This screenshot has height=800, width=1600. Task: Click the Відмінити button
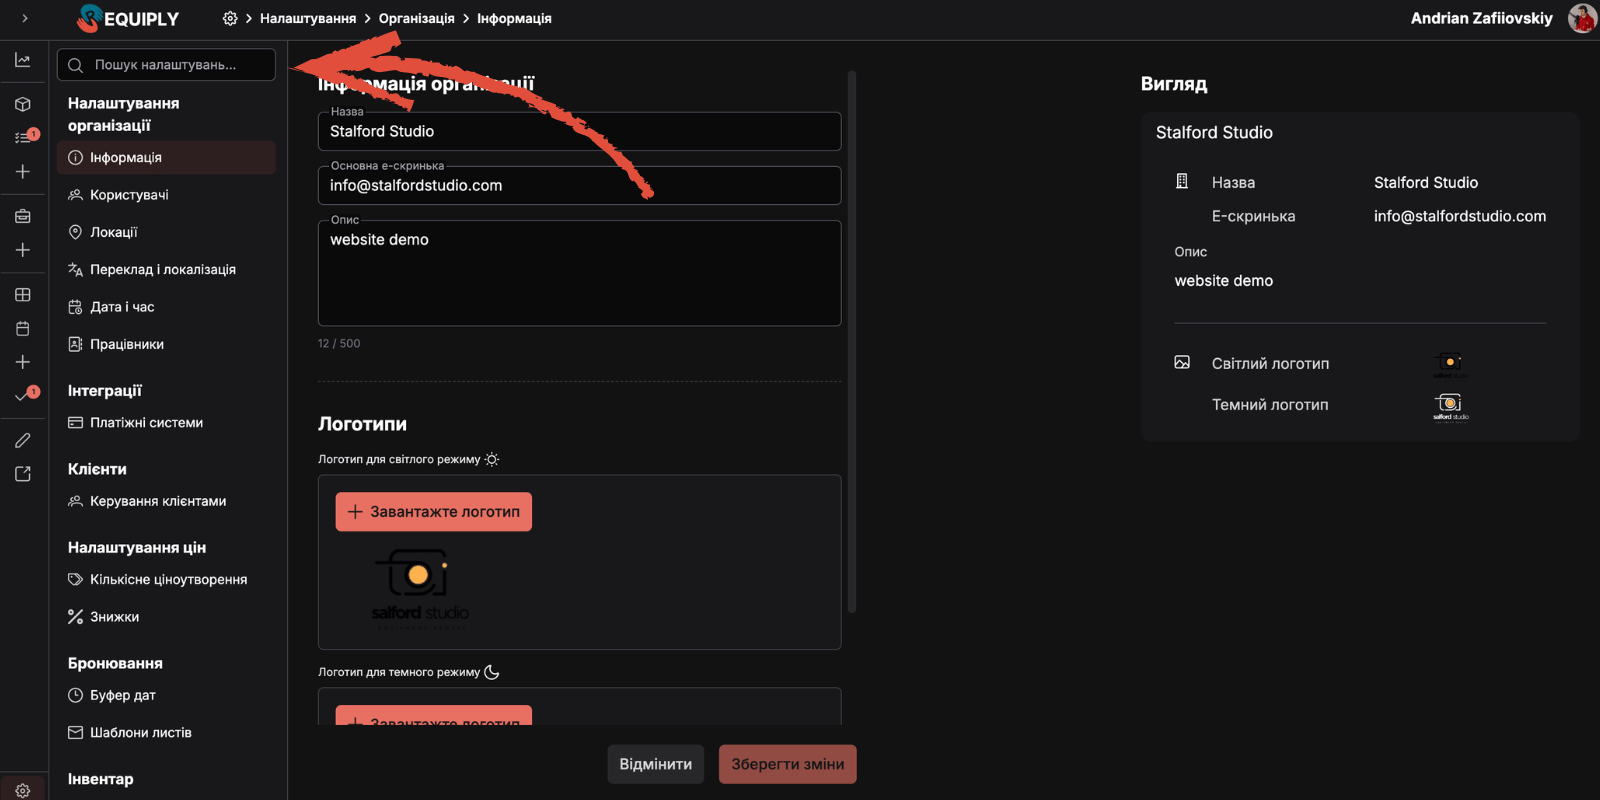(x=655, y=764)
